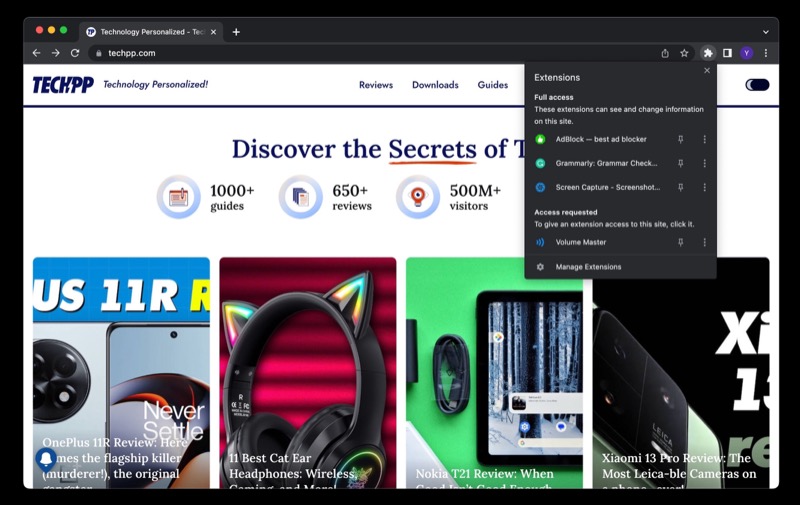Open more options for Volume Master
Image resolution: width=800 pixels, height=505 pixels.
point(705,242)
